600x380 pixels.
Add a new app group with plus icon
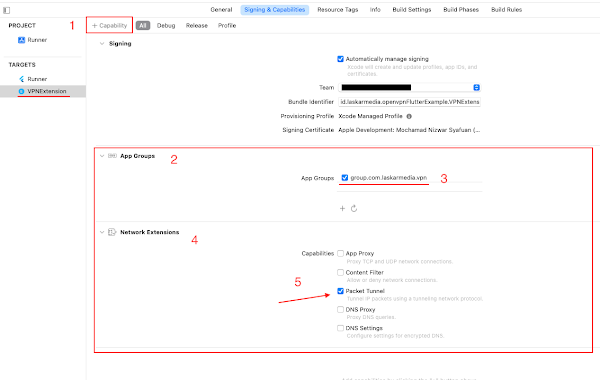point(342,208)
